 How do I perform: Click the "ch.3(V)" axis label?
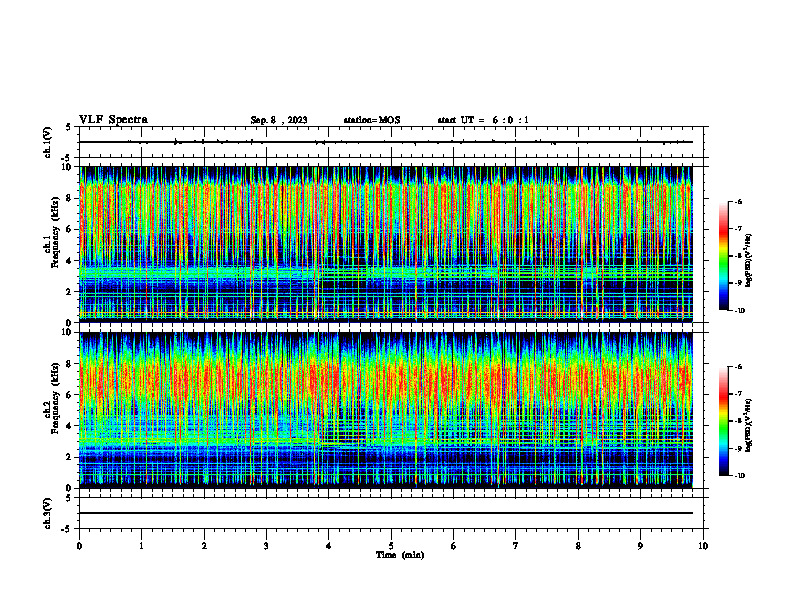click(48, 514)
